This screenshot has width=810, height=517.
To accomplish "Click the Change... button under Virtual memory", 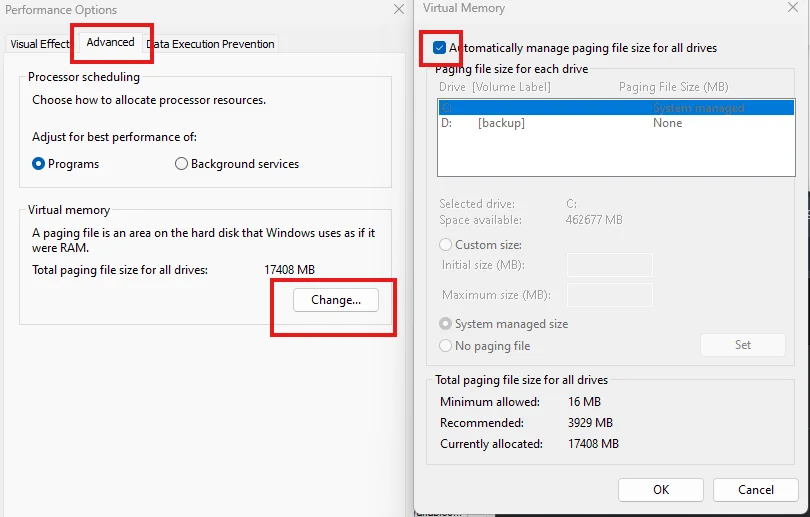I will click(336, 300).
